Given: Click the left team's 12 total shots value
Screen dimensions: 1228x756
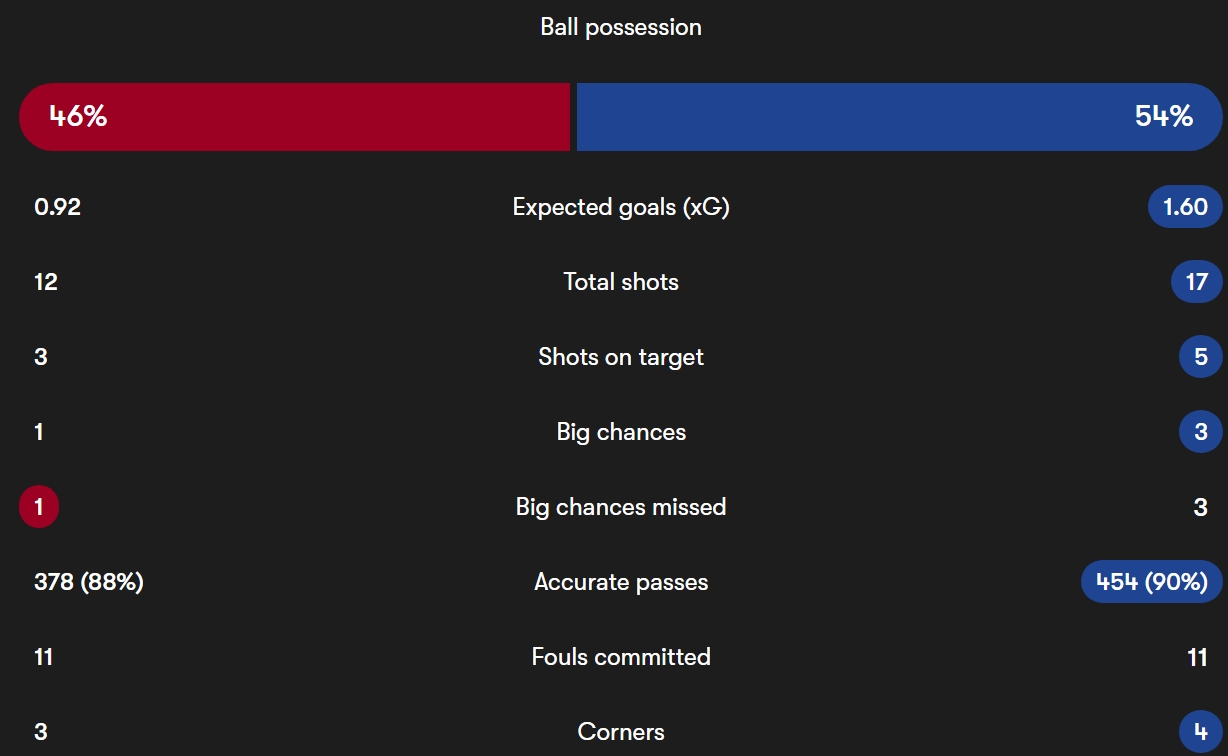Looking at the screenshot, I should (x=46, y=282).
